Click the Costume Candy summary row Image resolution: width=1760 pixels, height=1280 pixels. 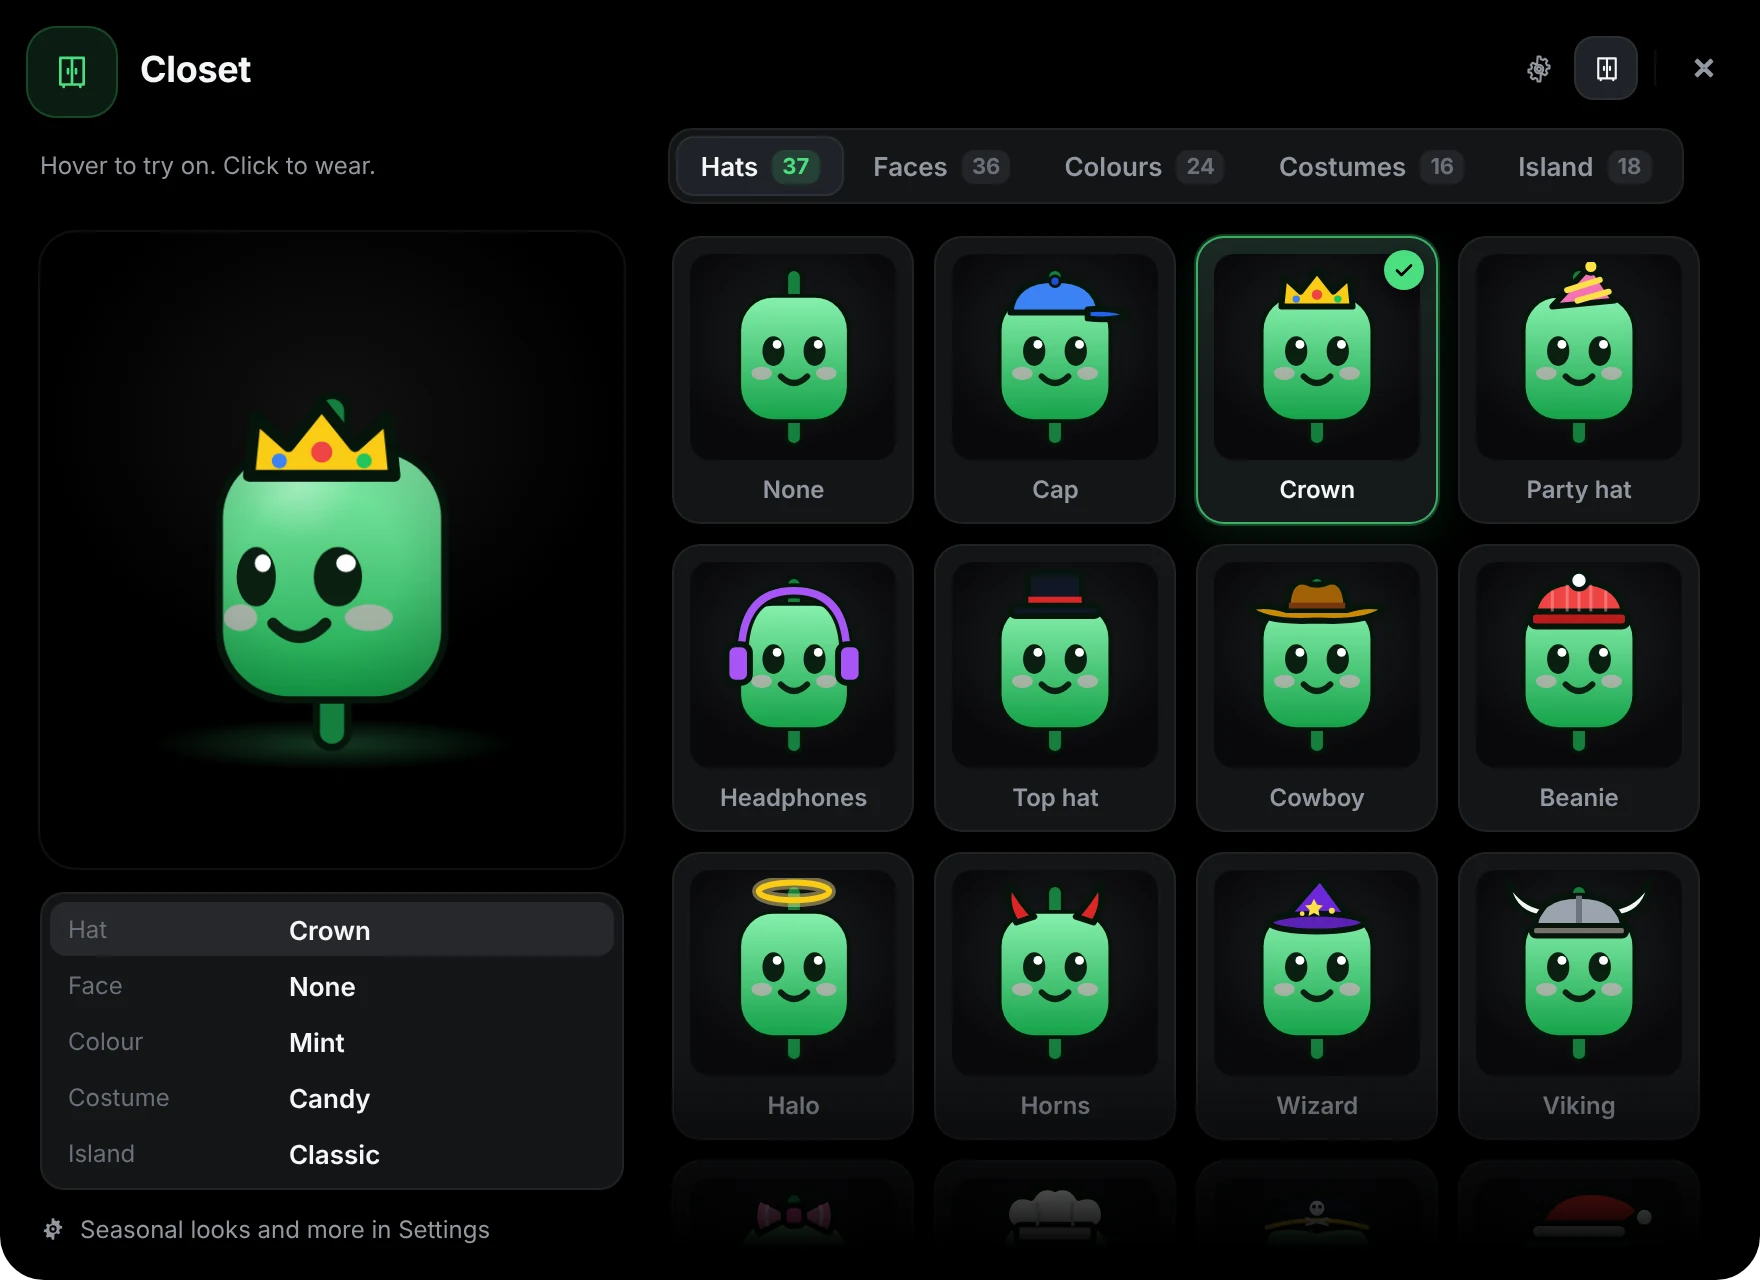click(x=332, y=1098)
